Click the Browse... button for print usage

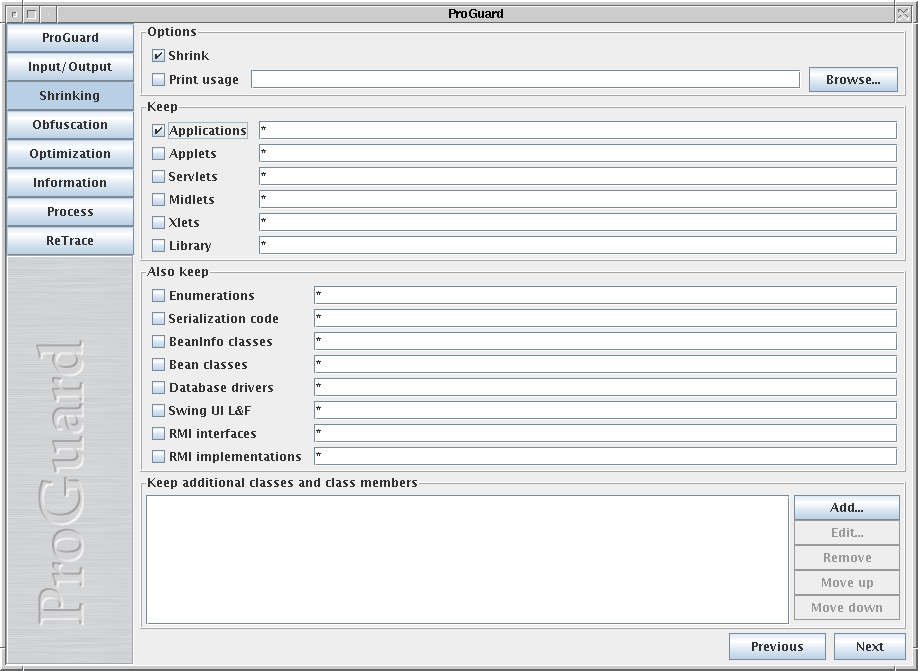click(x=853, y=80)
